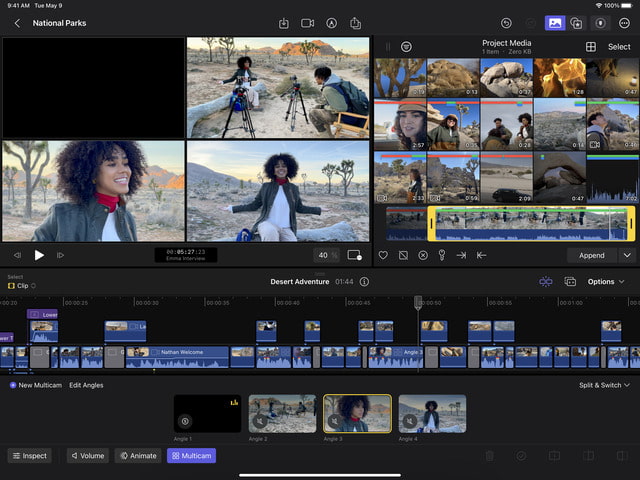Expand the timeline Options dropdown

[x=606, y=282]
